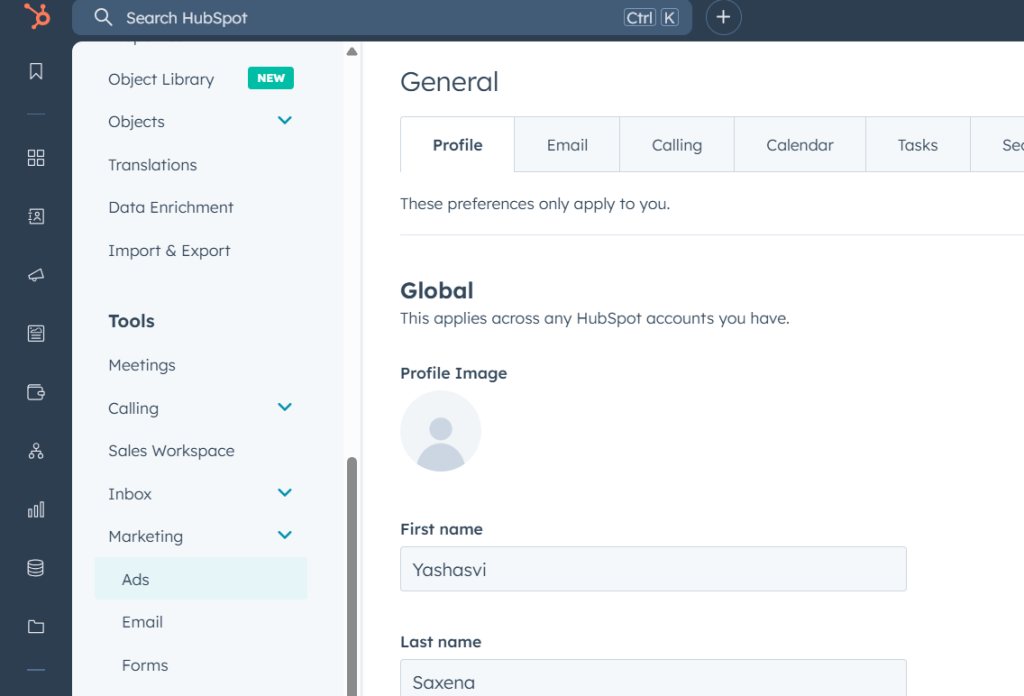Collapse the Inbox settings section
The height and width of the screenshot is (696, 1024).
pos(284,493)
